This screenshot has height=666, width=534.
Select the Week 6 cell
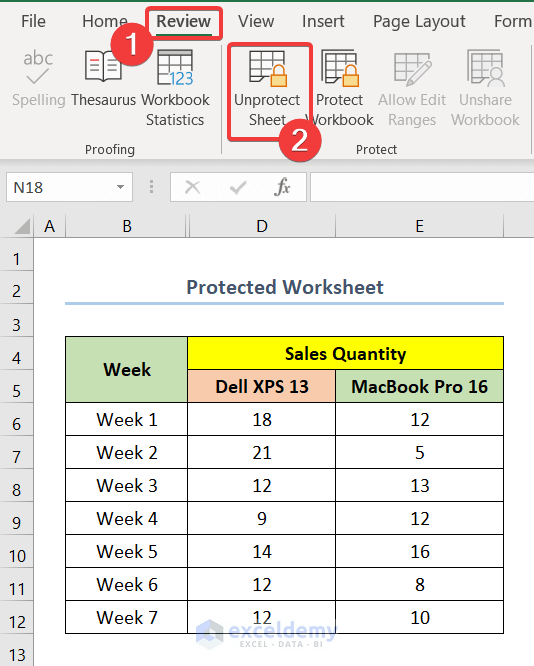127,584
